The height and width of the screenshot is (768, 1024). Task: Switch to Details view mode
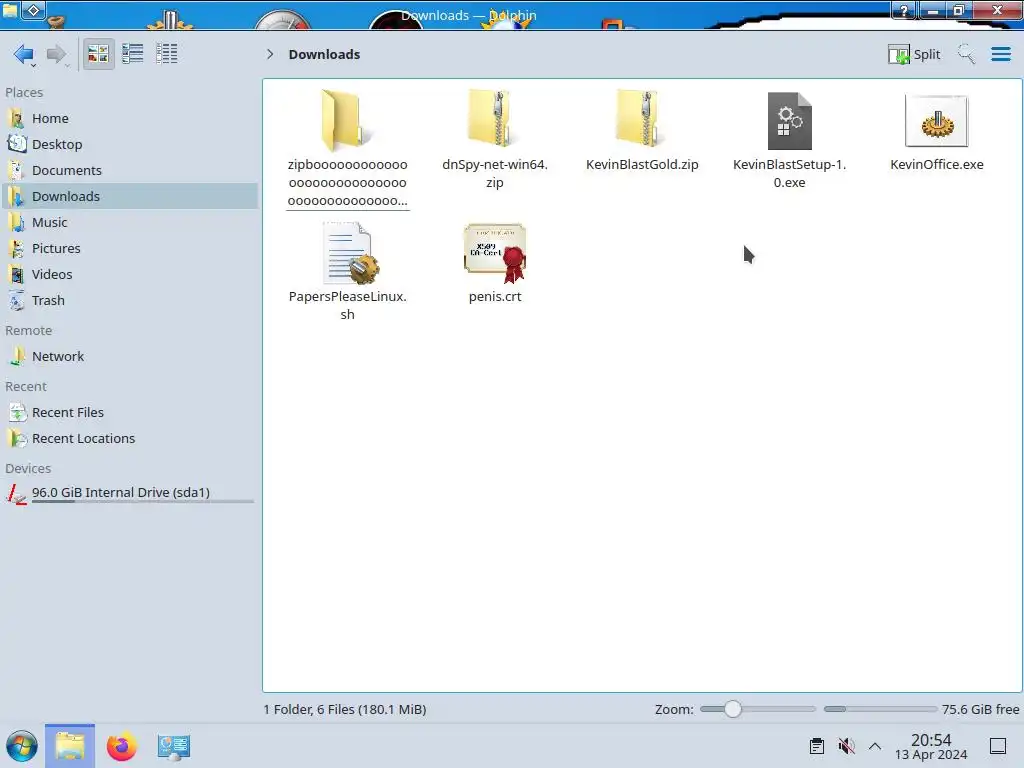coord(167,54)
